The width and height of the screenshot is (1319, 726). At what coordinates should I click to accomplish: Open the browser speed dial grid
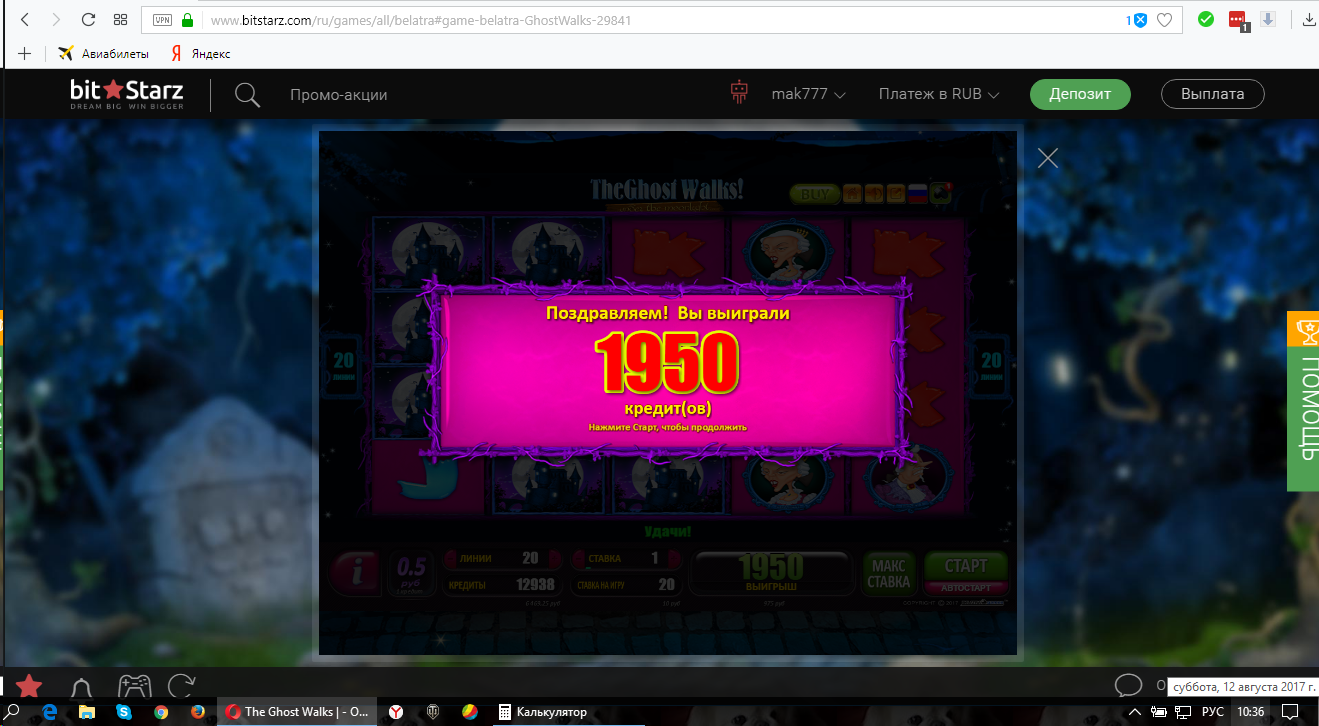click(x=120, y=20)
